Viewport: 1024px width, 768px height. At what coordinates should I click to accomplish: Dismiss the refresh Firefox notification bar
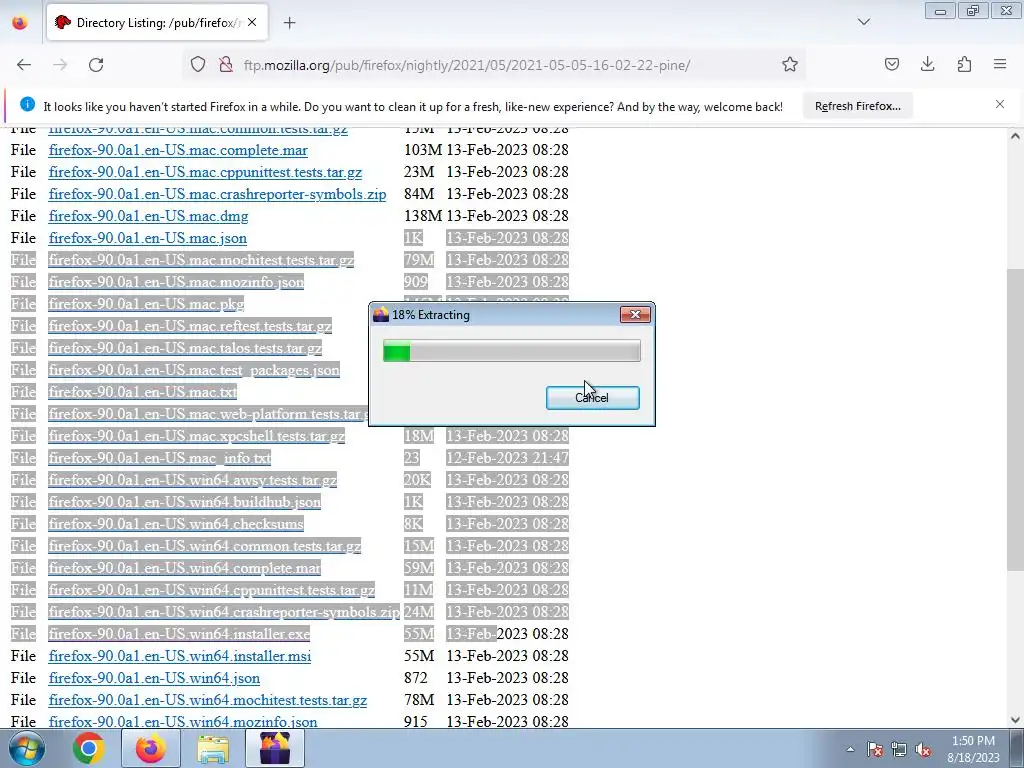coord(1000,104)
